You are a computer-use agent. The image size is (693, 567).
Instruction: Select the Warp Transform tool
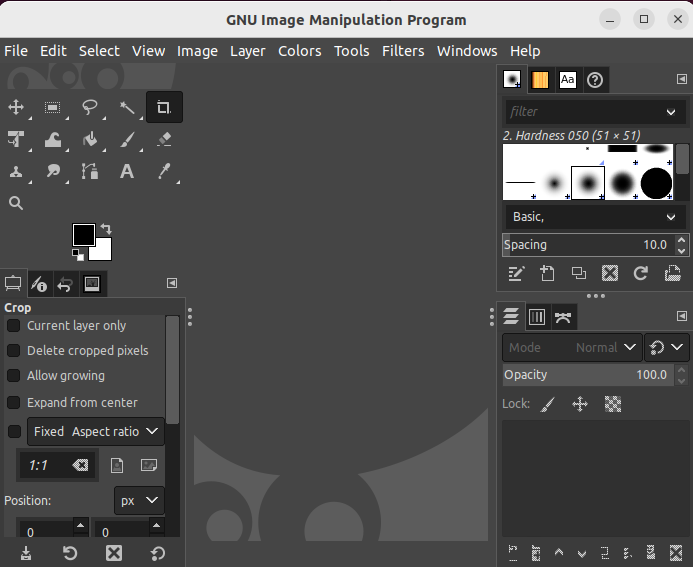click(x=53, y=140)
